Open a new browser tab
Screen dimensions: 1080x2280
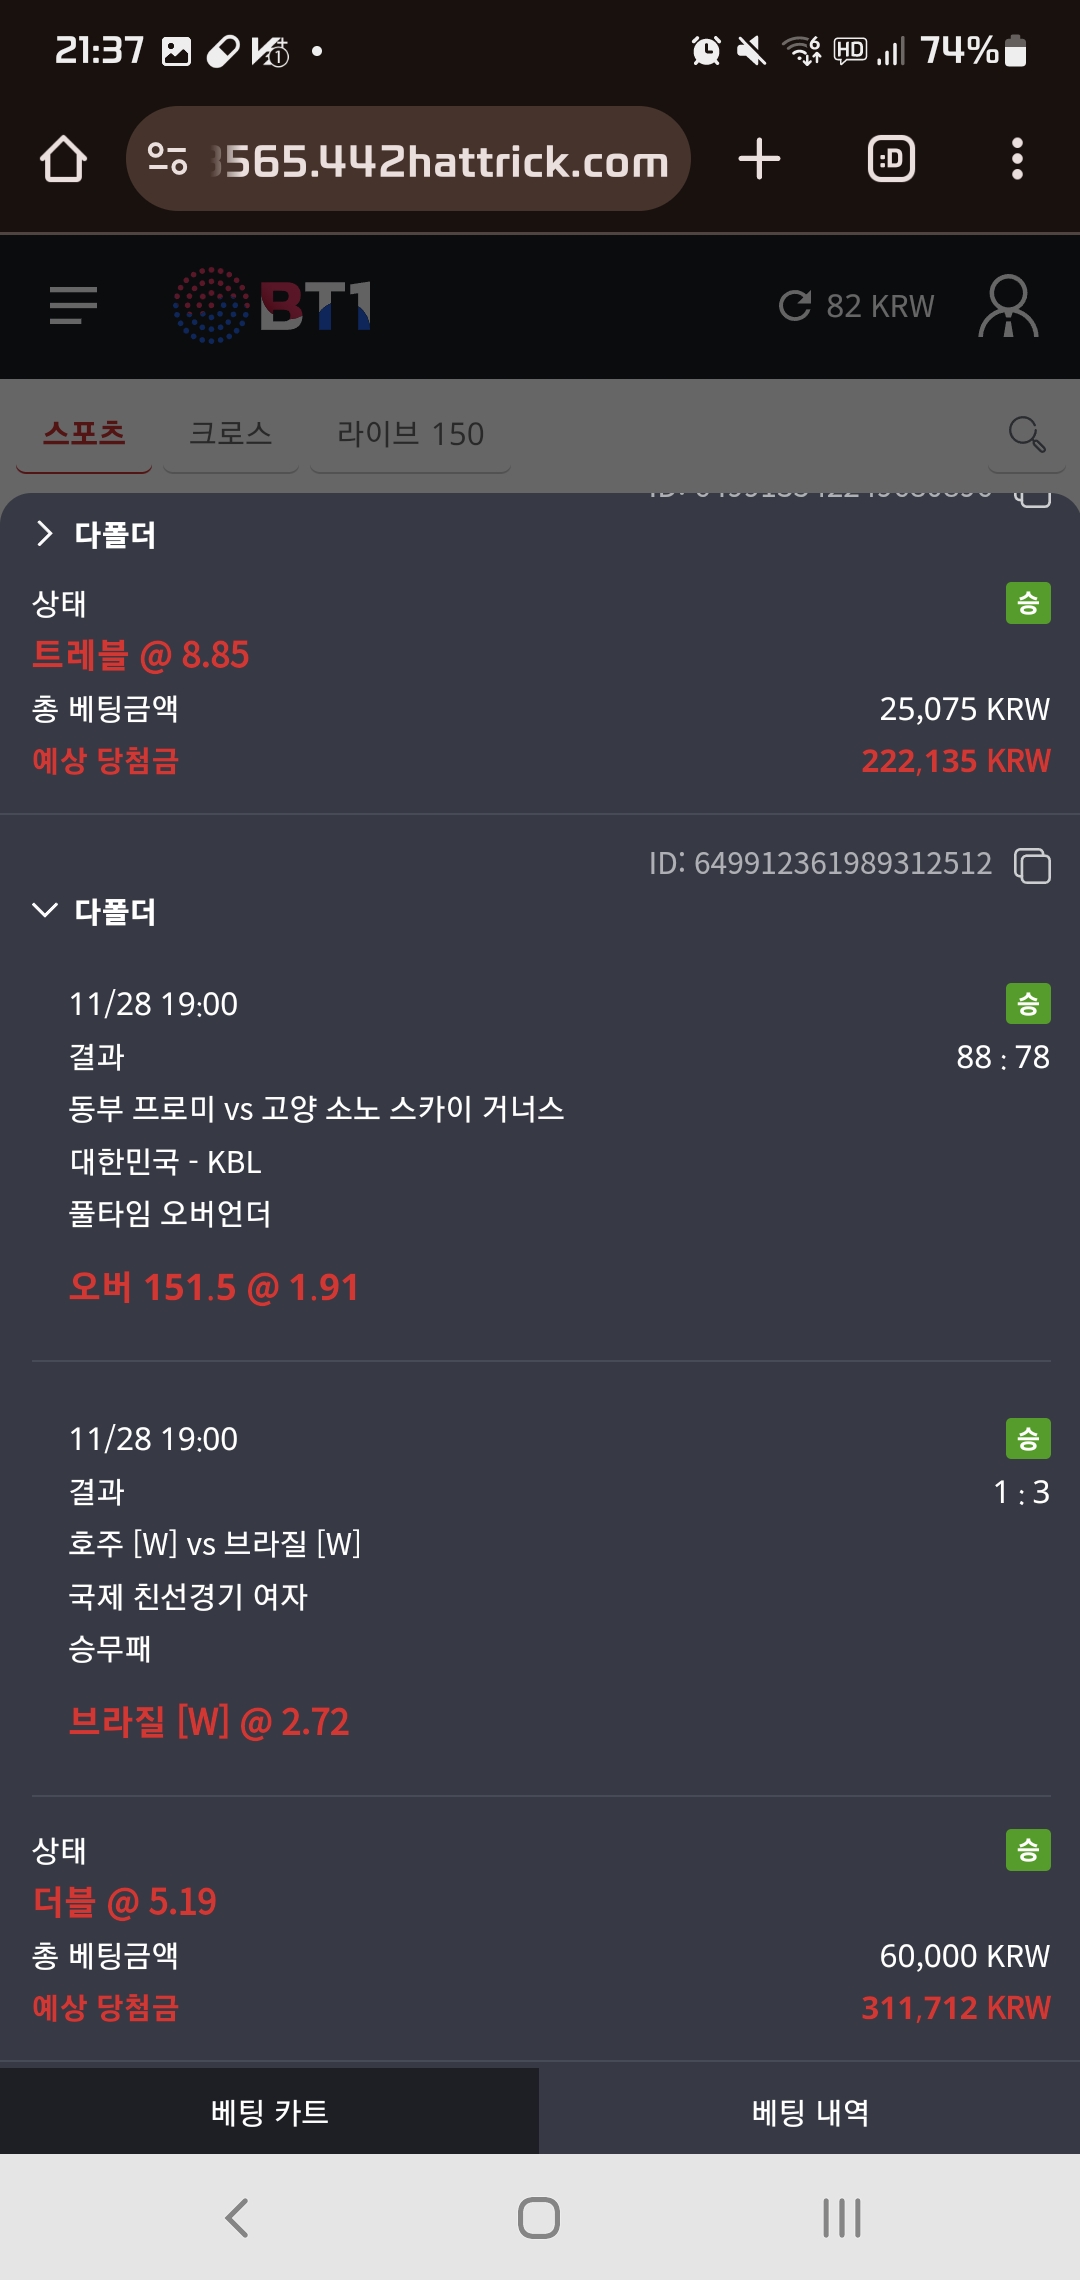(759, 159)
